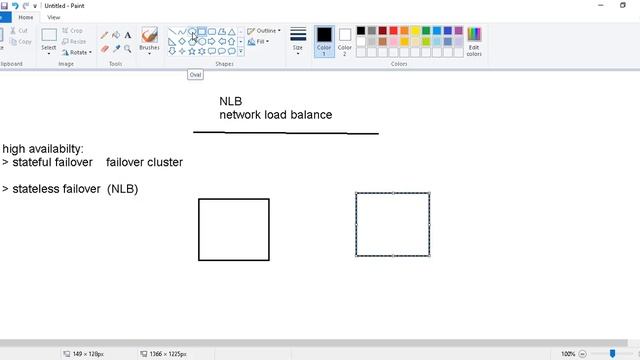Open the Select dropdown arrow
The image size is (640, 360).
coord(49,53)
